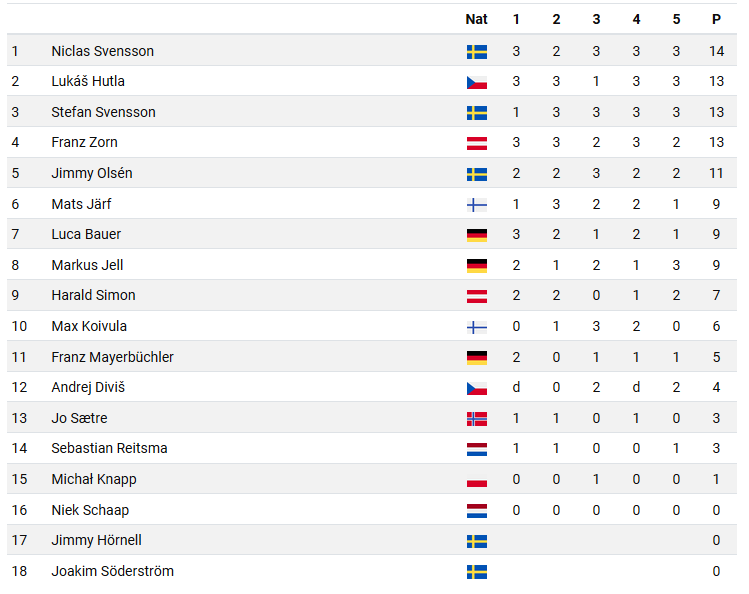Click the P points column header
Image resolution: width=749 pixels, height=594 pixels.
(716, 19)
